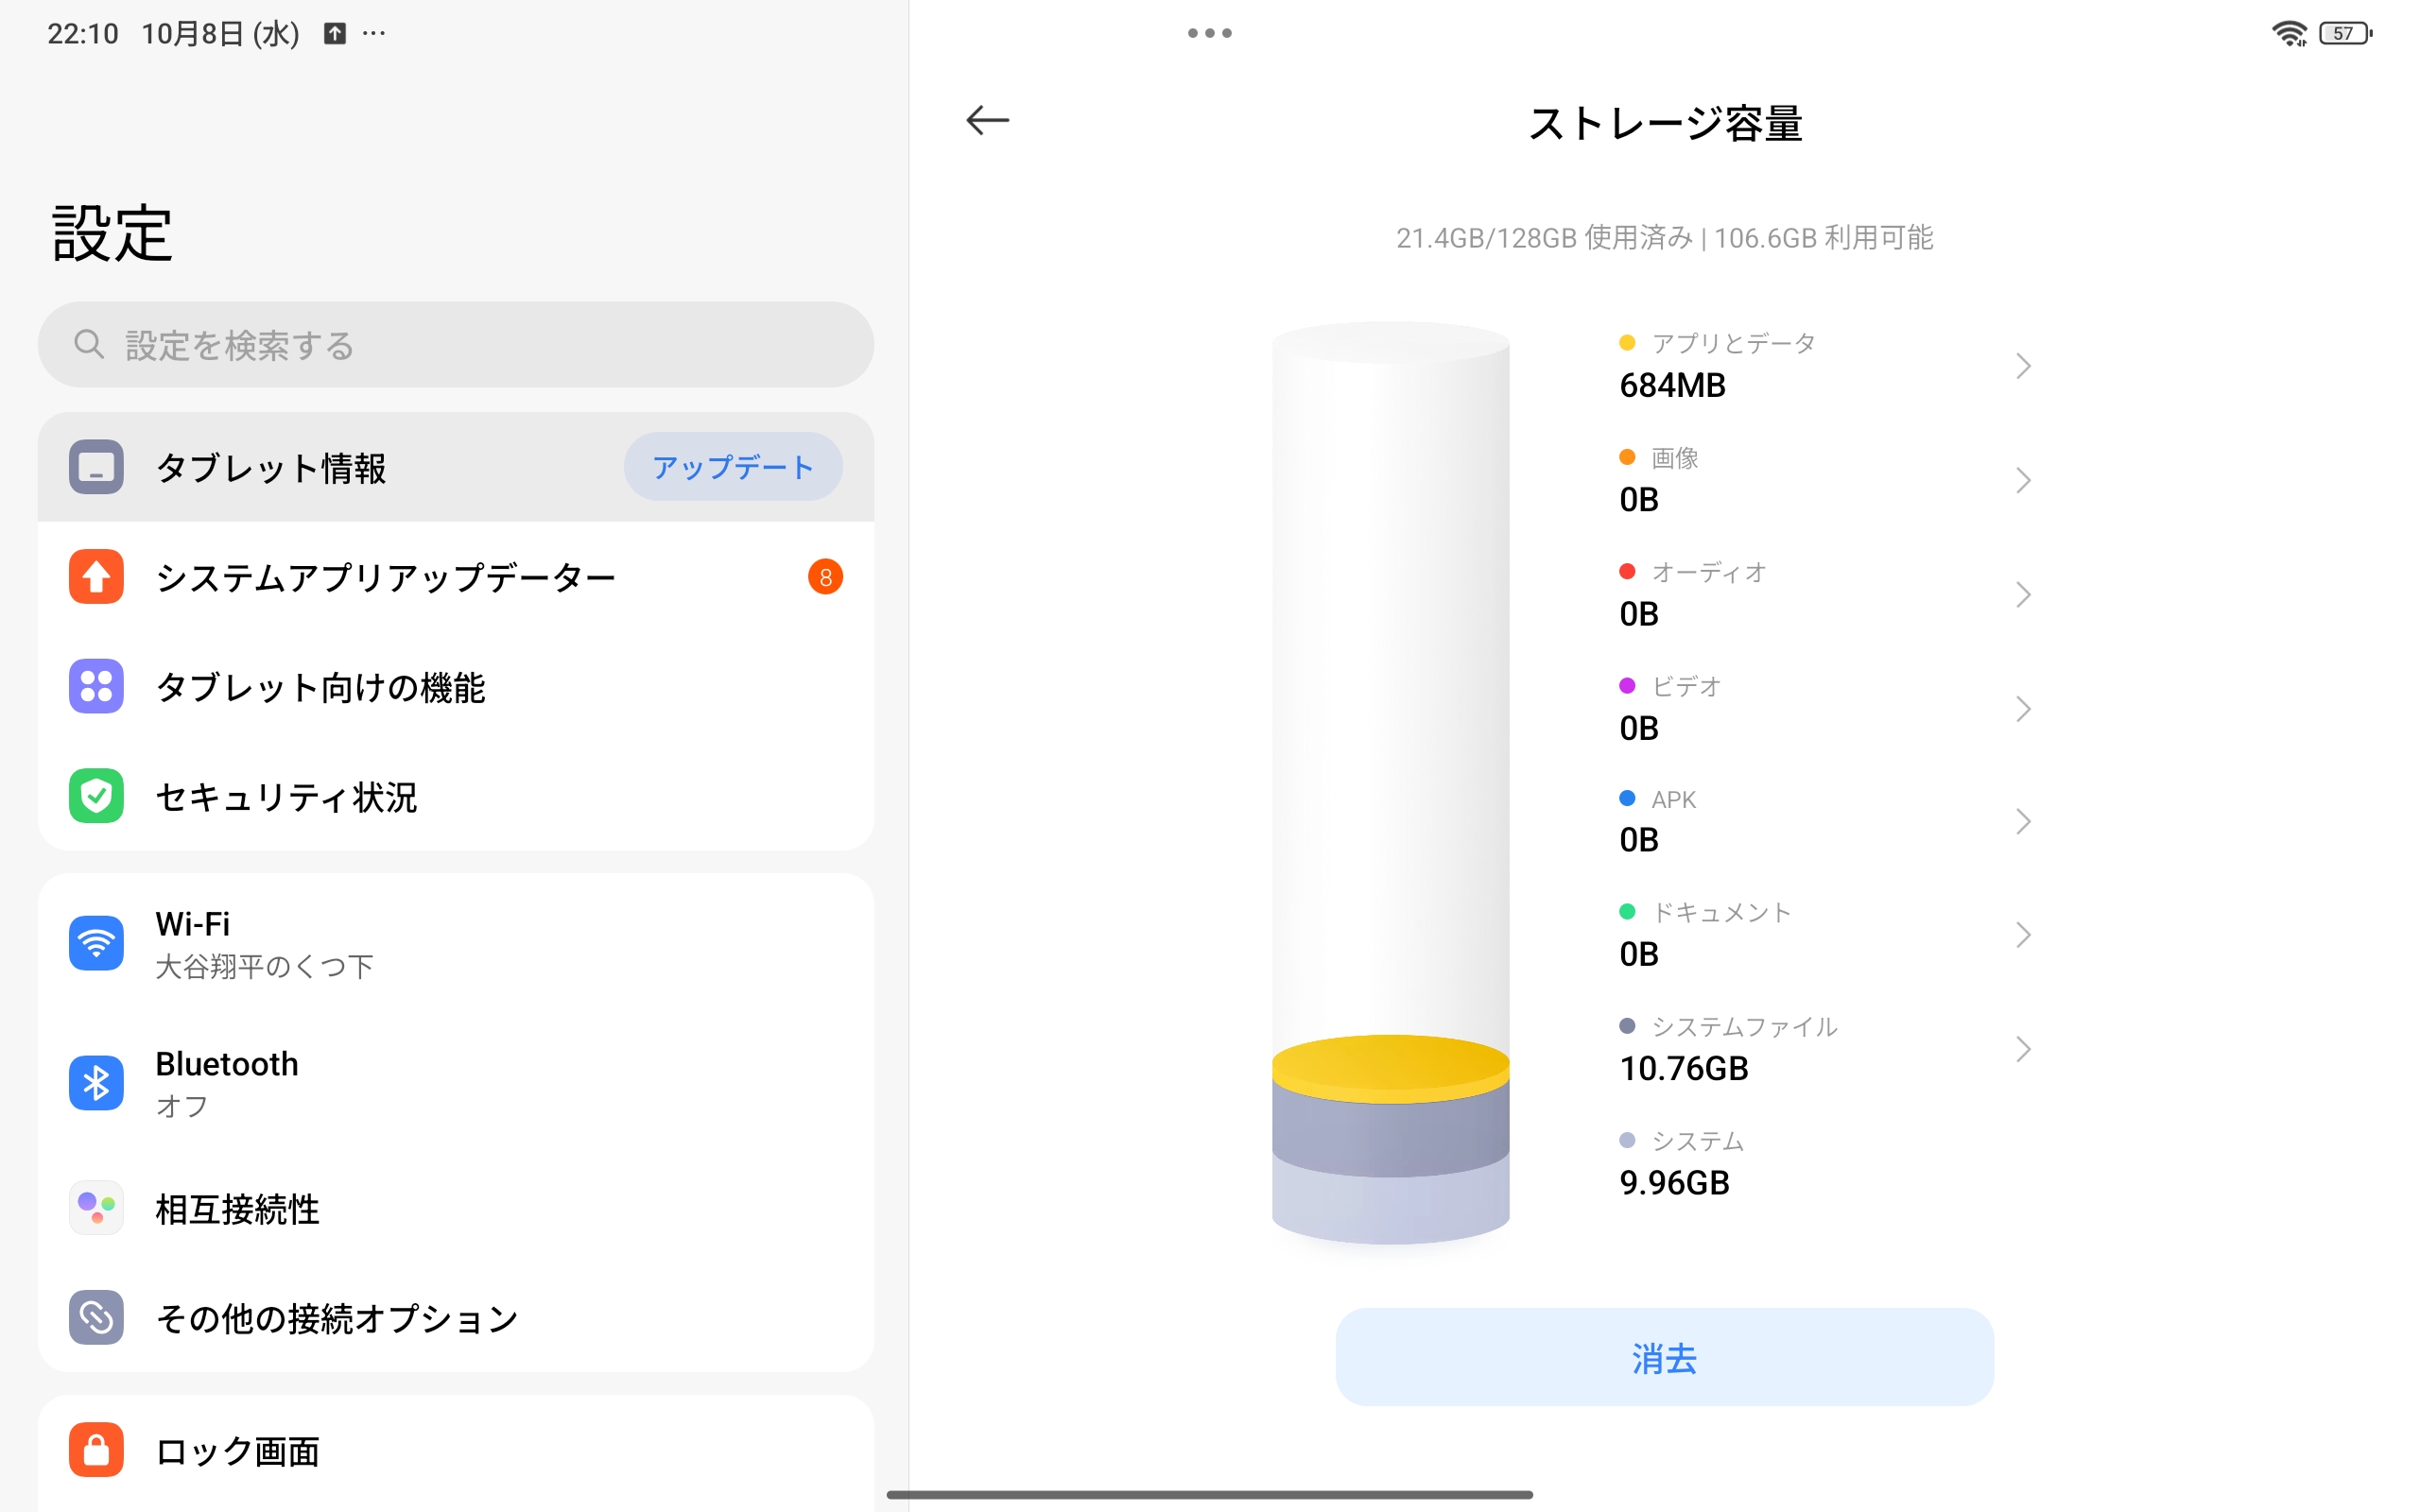
Task: Expand the アプリとデータ chevron
Action: coord(2022,366)
